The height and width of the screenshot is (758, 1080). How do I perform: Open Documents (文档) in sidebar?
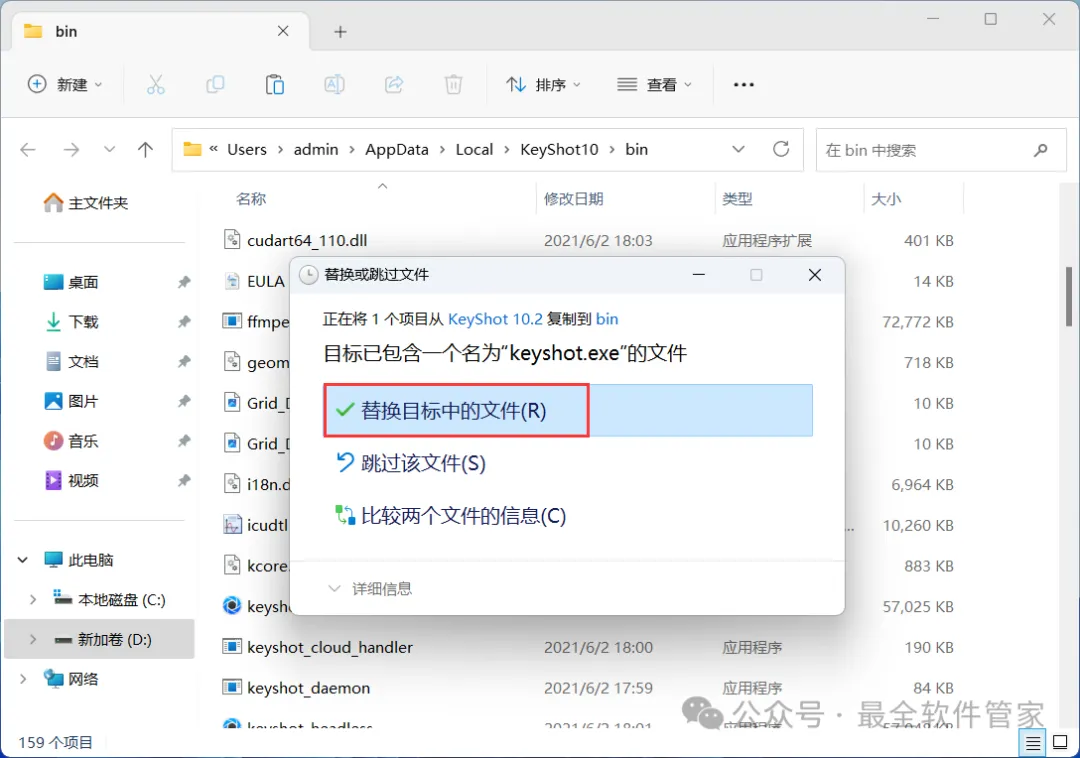coord(71,361)
